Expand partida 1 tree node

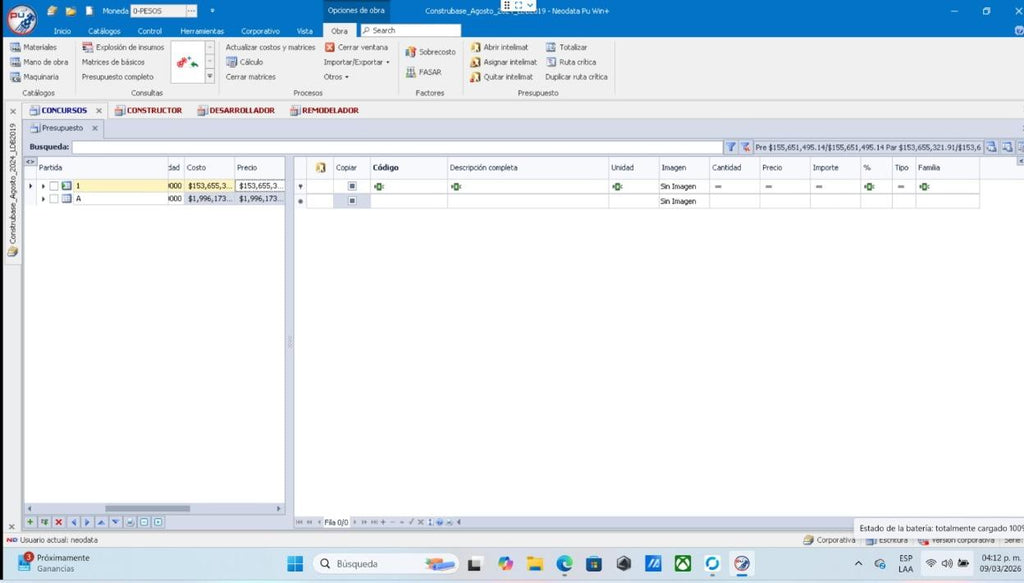click(x=43, y=186)
